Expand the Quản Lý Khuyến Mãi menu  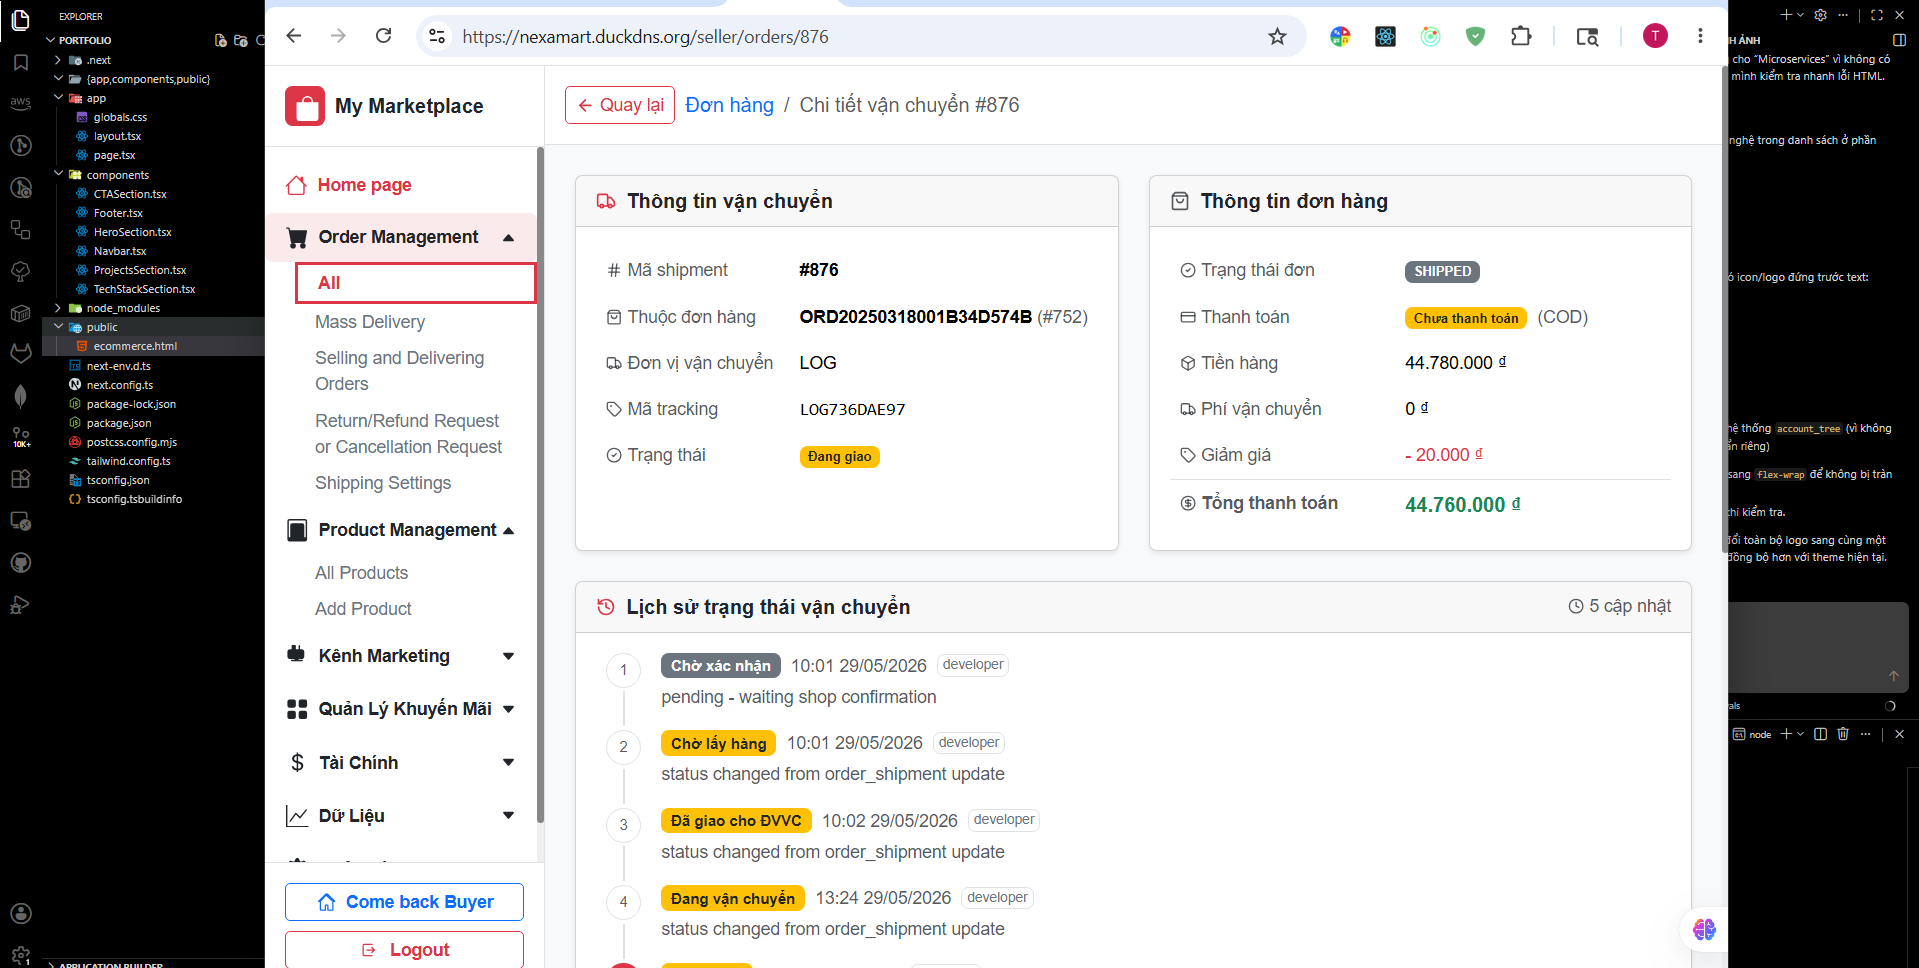[x=508, y=709]
